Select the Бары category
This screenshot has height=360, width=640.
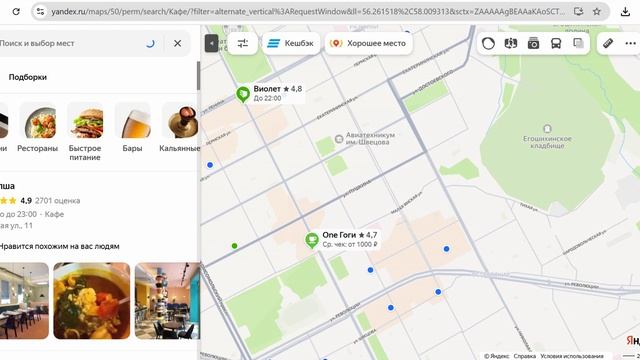click(132, 127)
